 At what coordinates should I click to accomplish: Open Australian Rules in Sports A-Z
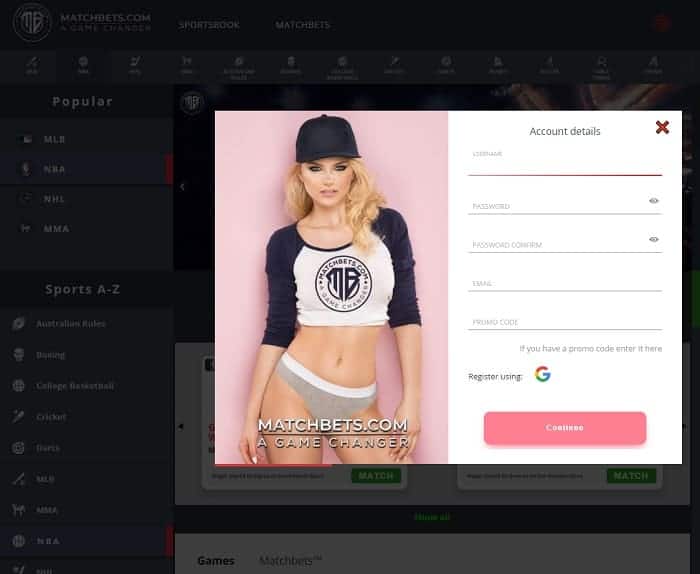point(87,324)
